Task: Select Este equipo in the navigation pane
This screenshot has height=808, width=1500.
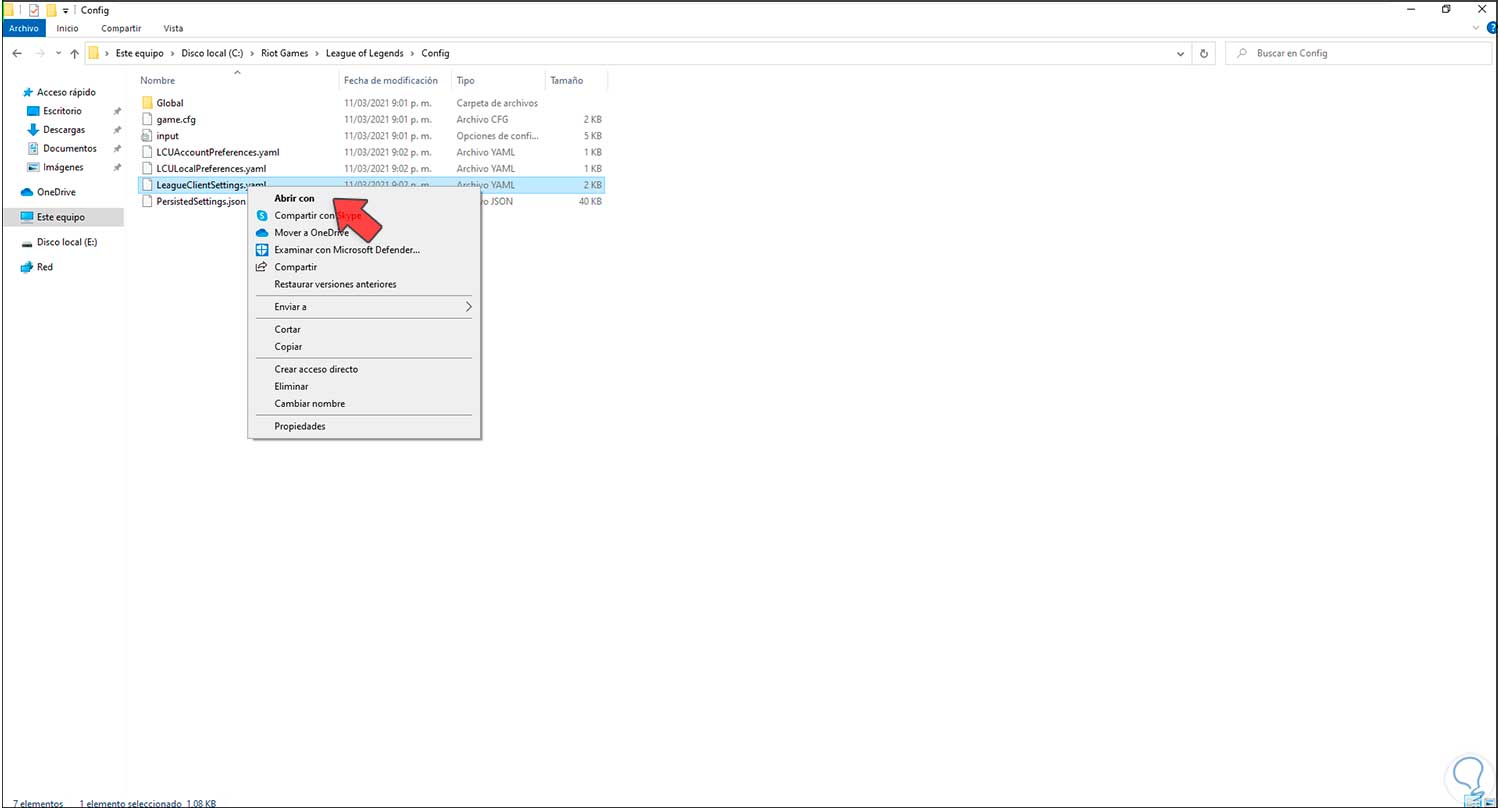Action: 61,217
